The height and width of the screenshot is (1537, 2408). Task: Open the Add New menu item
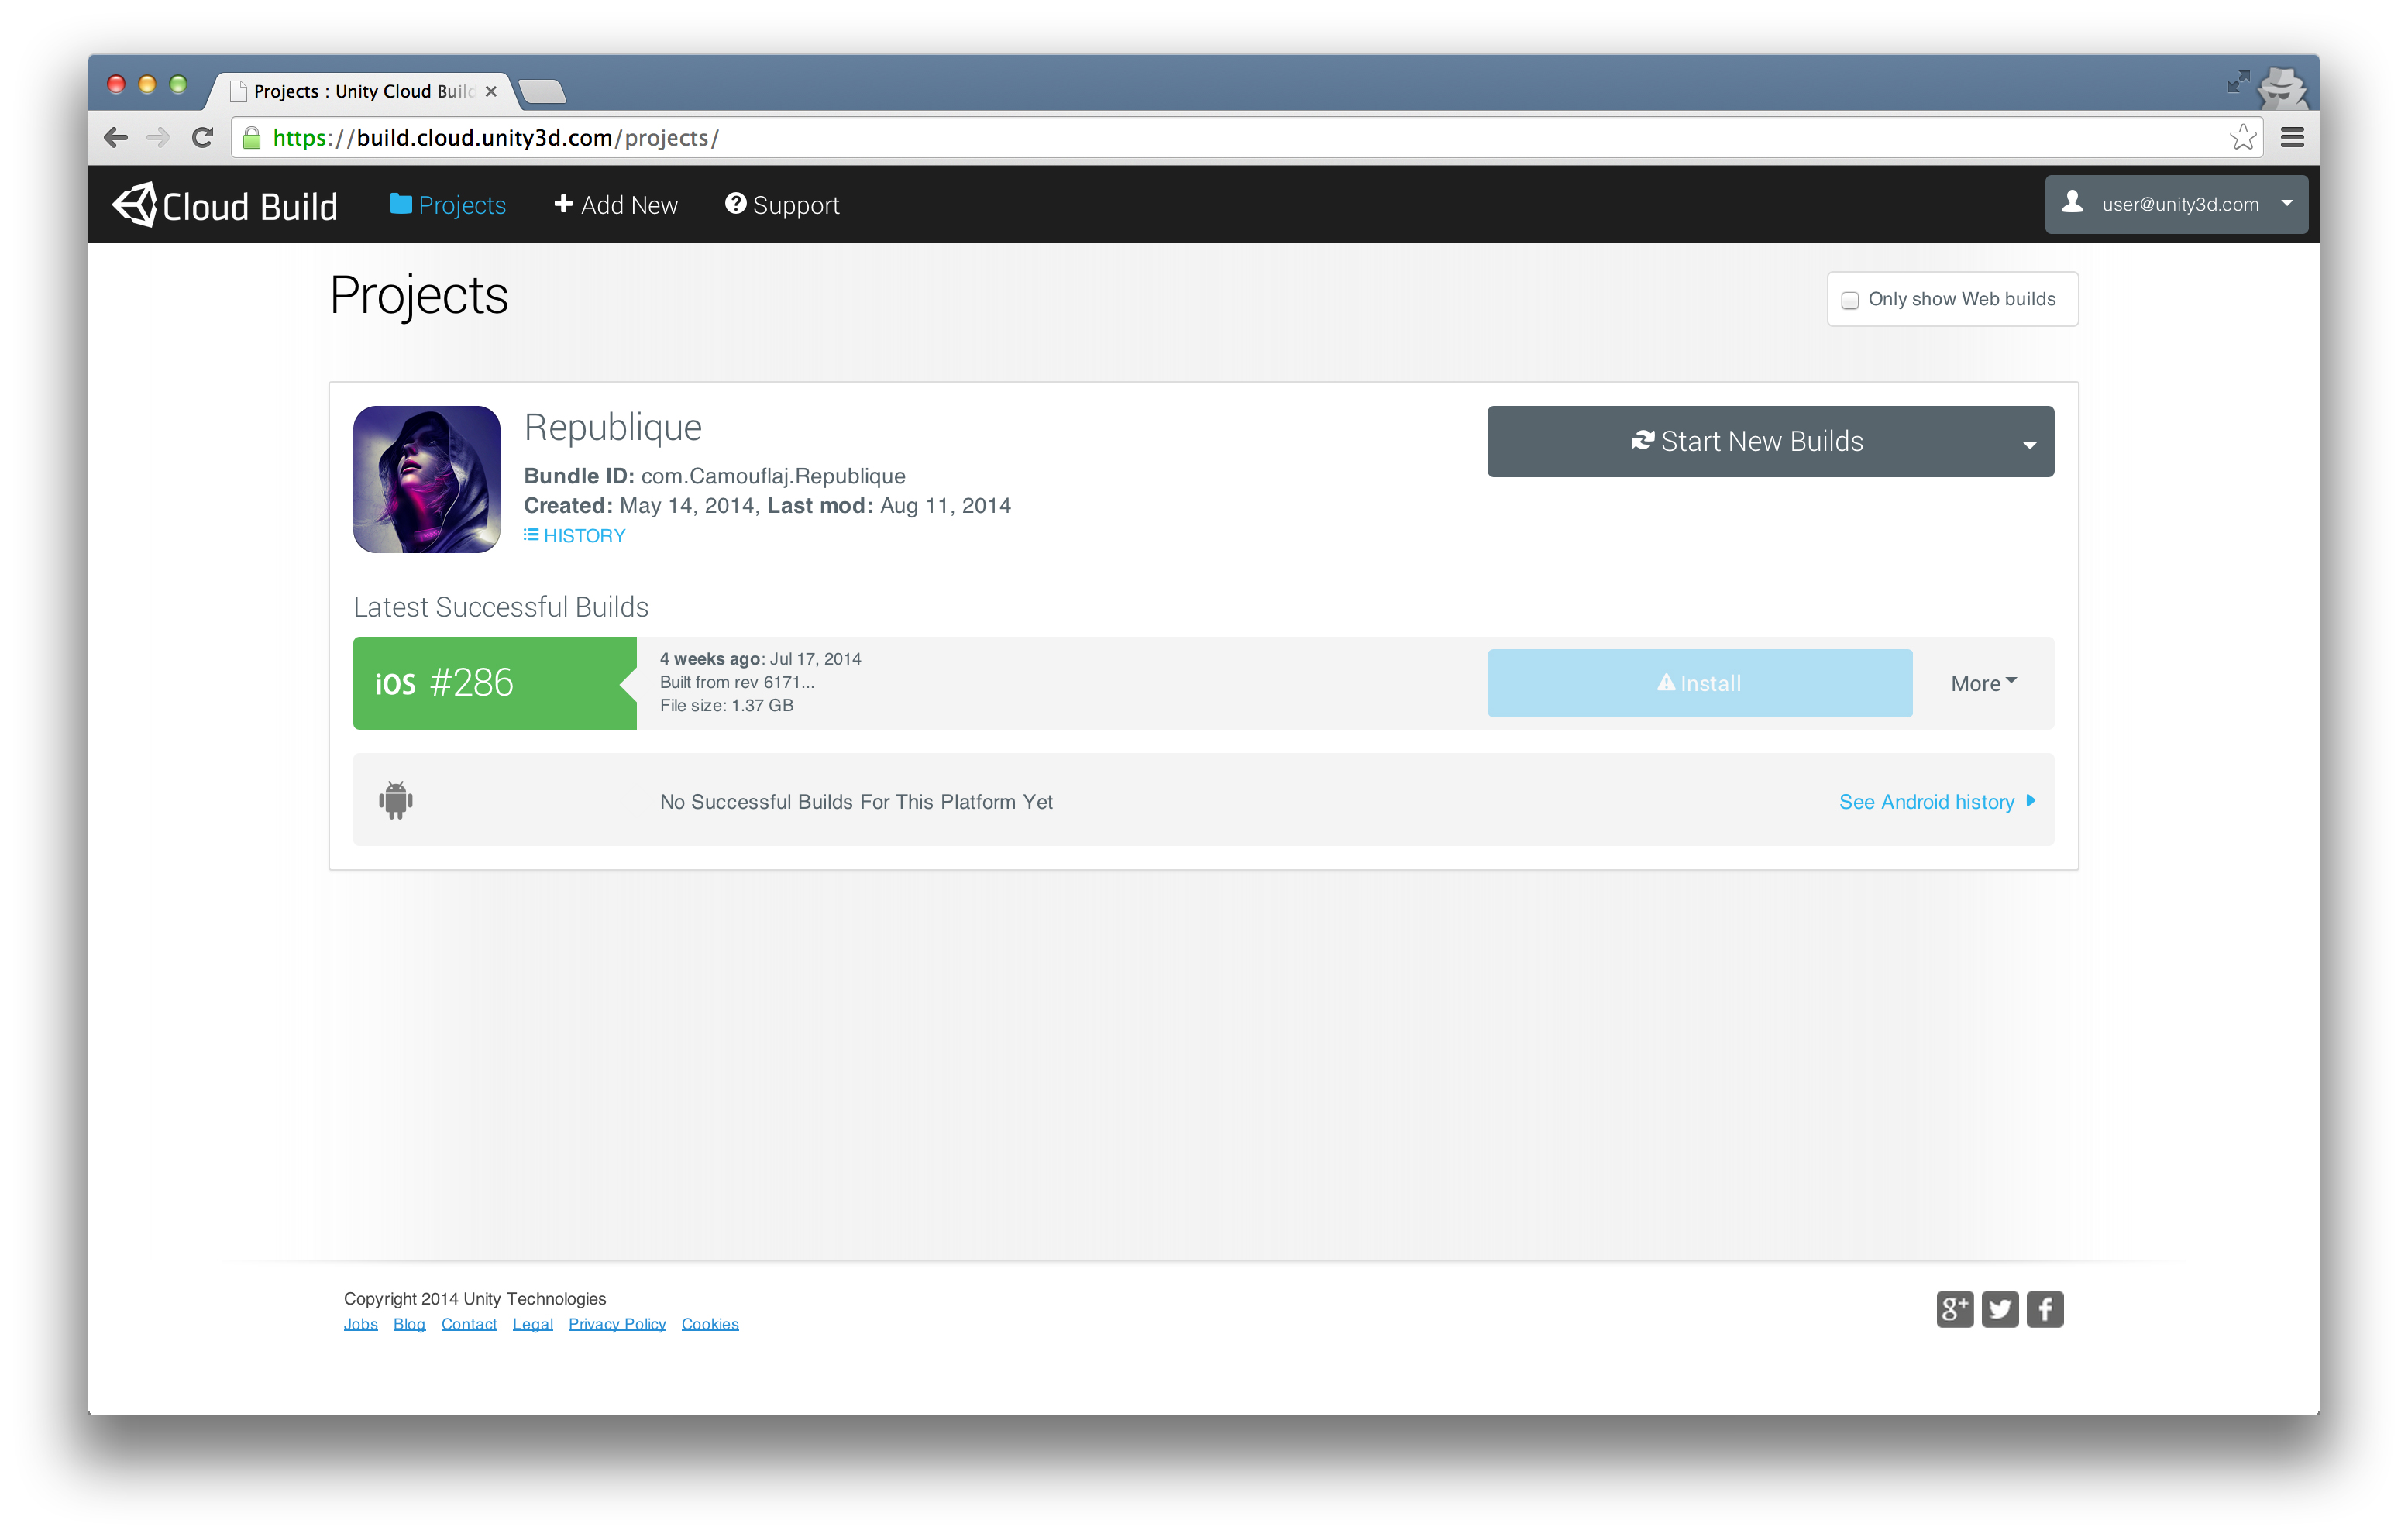pyautogui.click(x=616, y=205)
